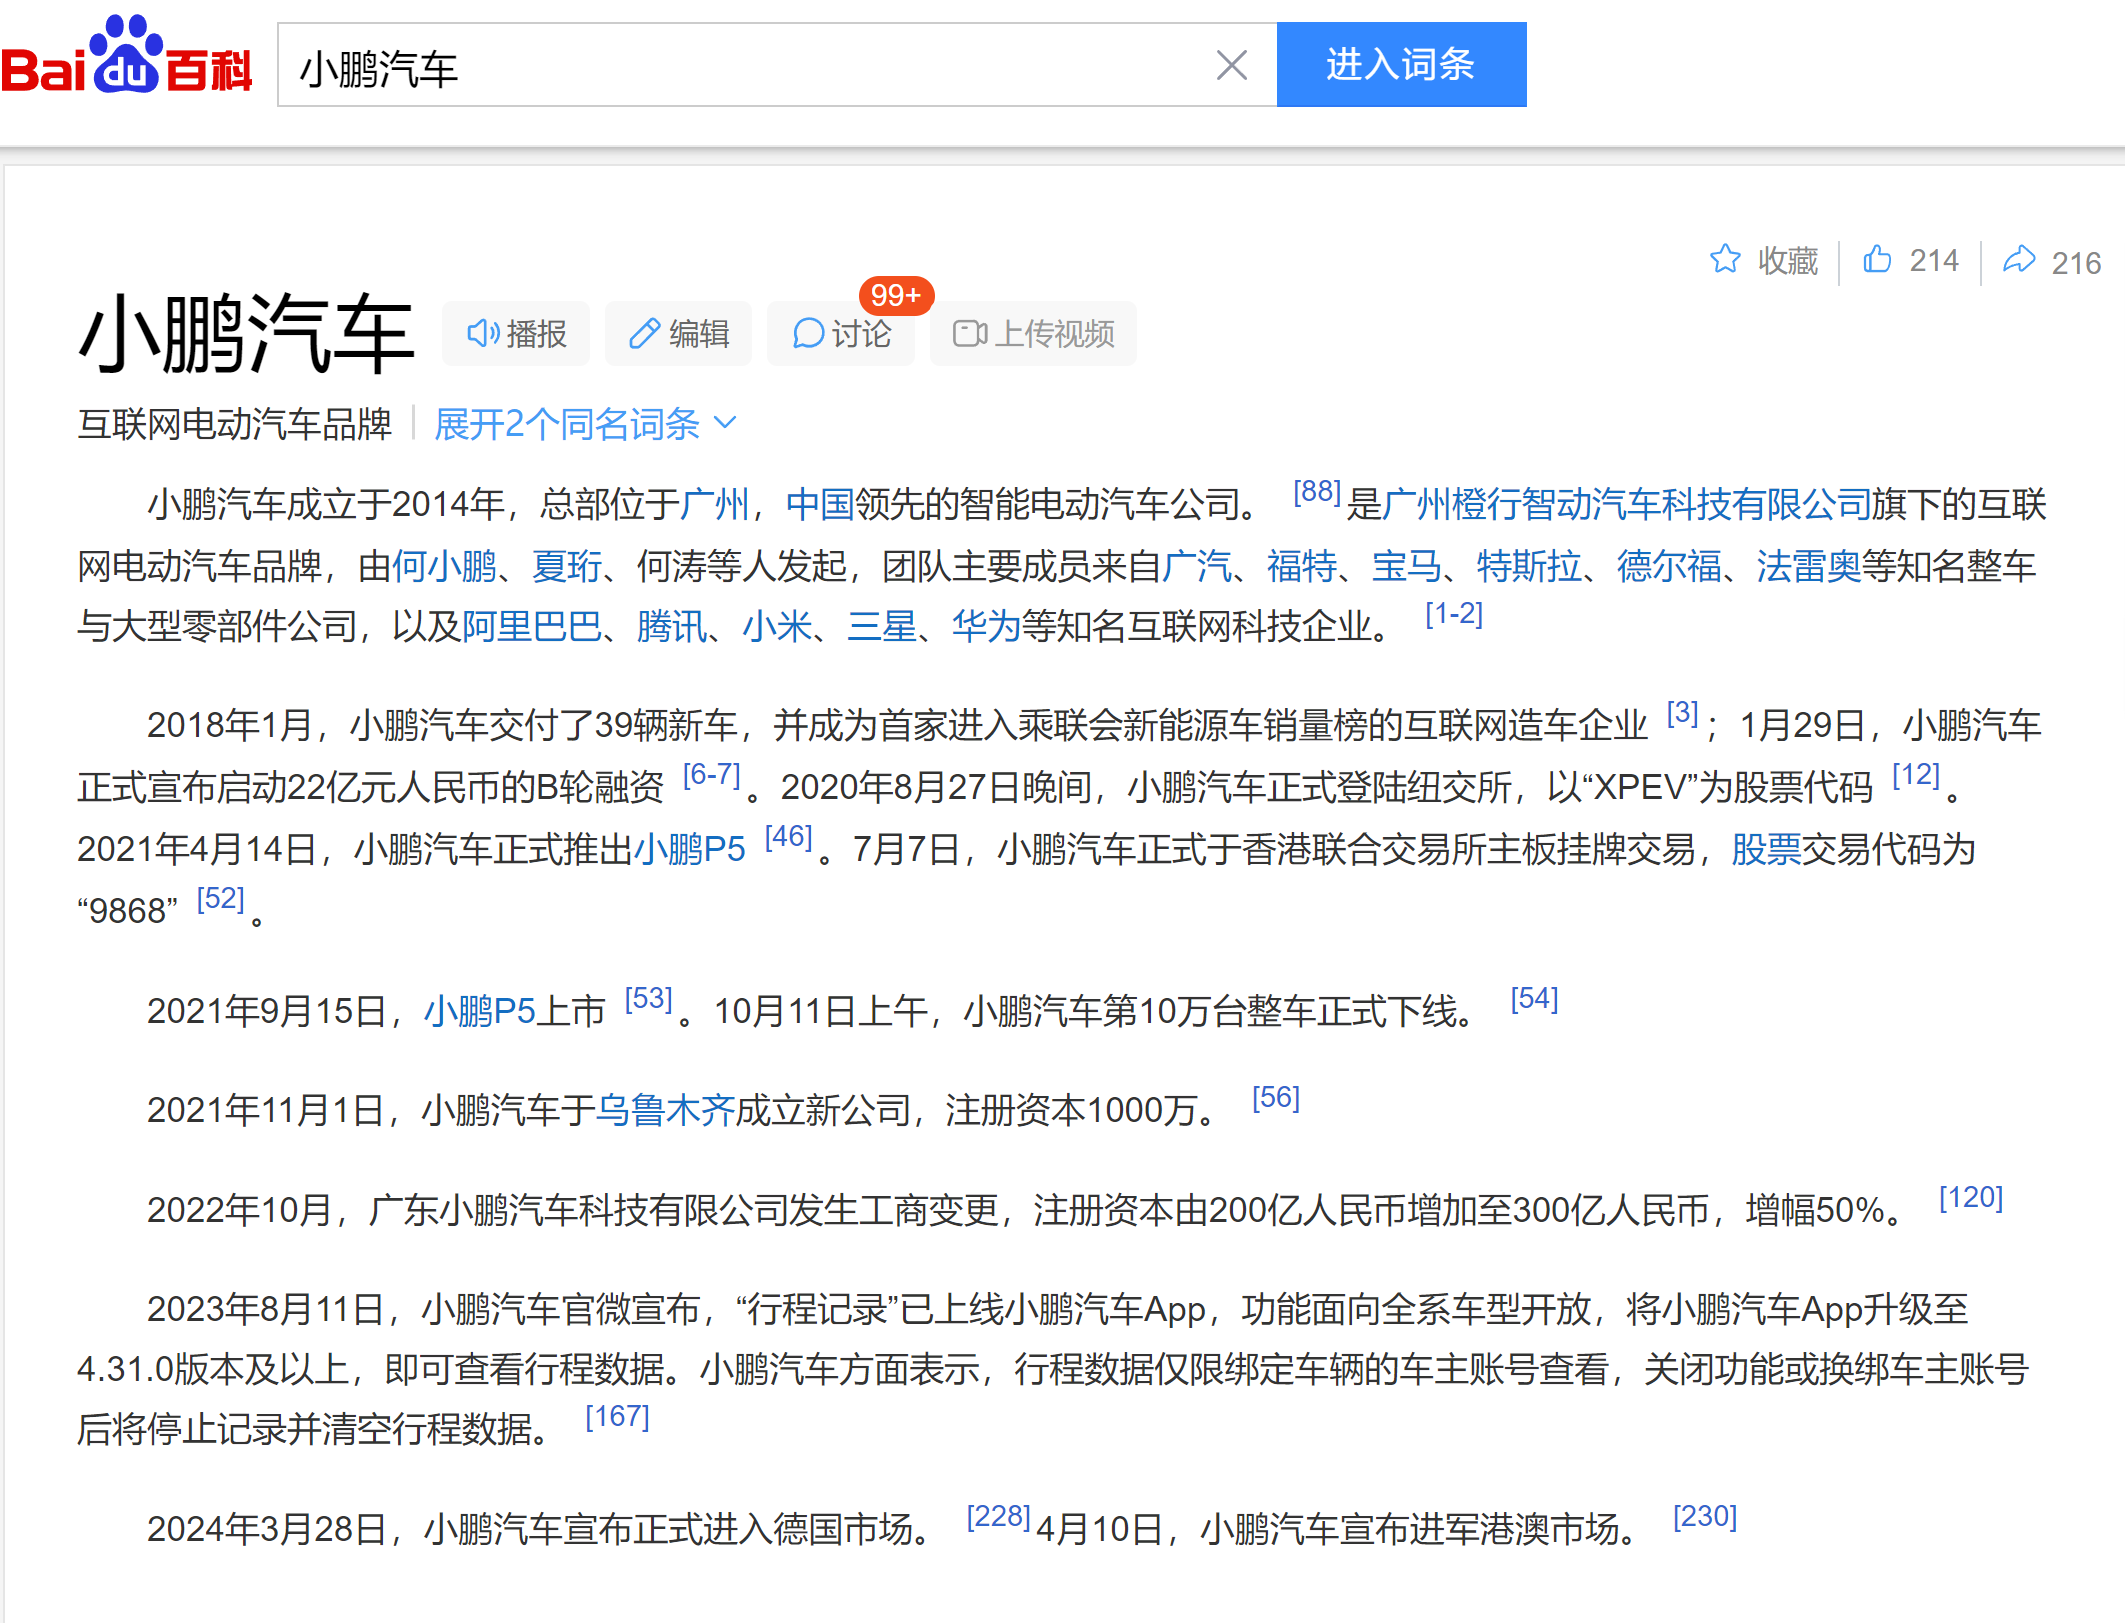
Task: Click the 上传视频 camera button
Action: point(1033,333)
